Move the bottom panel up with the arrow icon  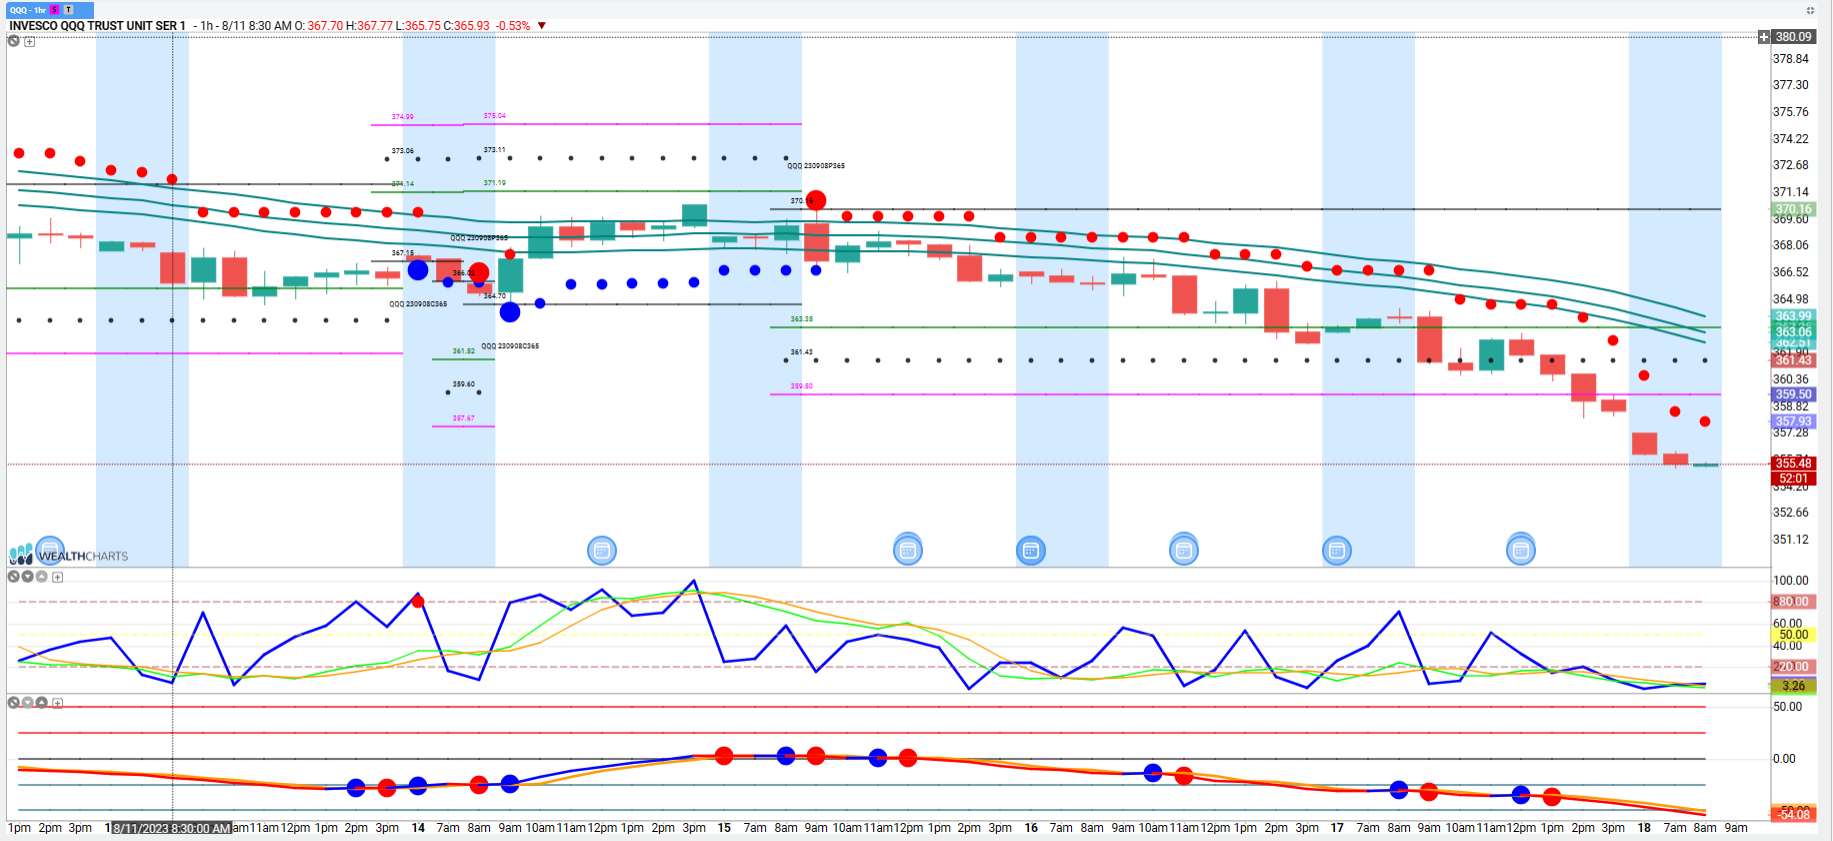[42, 702]
